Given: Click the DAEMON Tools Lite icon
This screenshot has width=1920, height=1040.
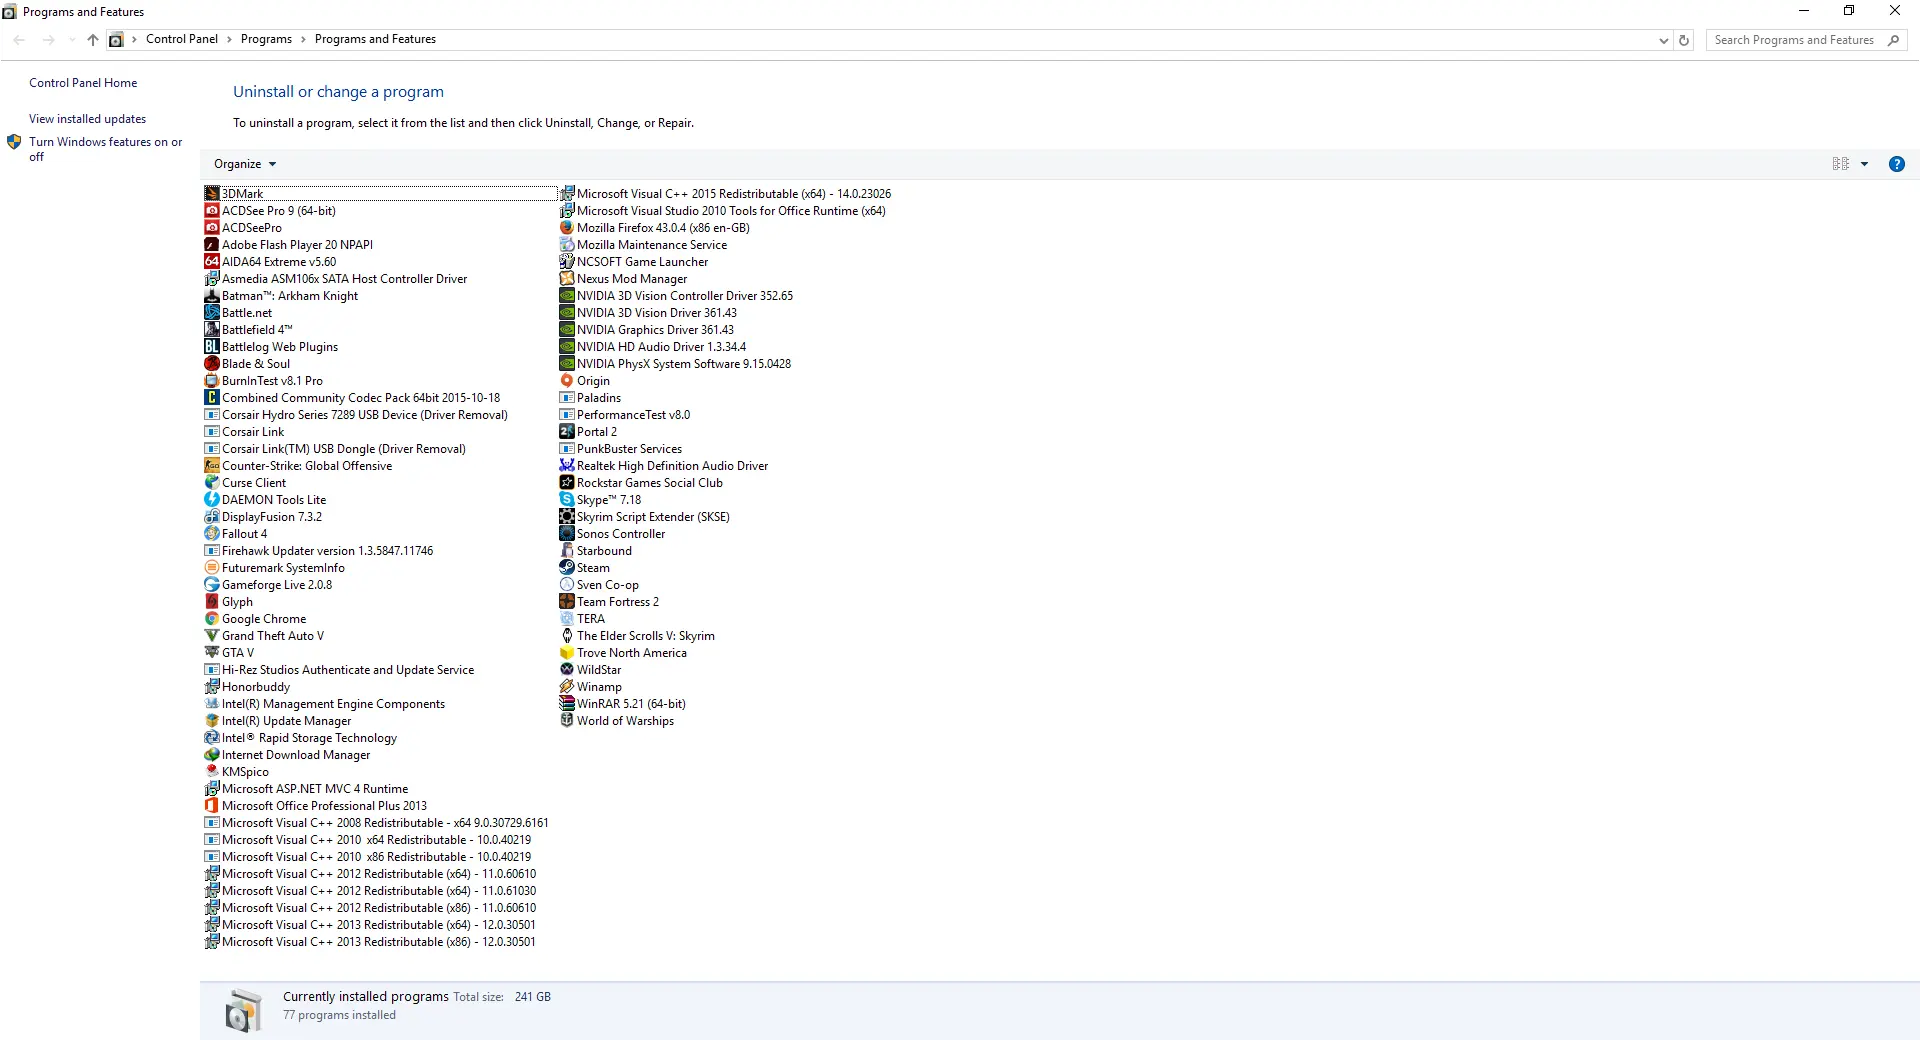Looking at the screenshot, I should tap(212, 500).
